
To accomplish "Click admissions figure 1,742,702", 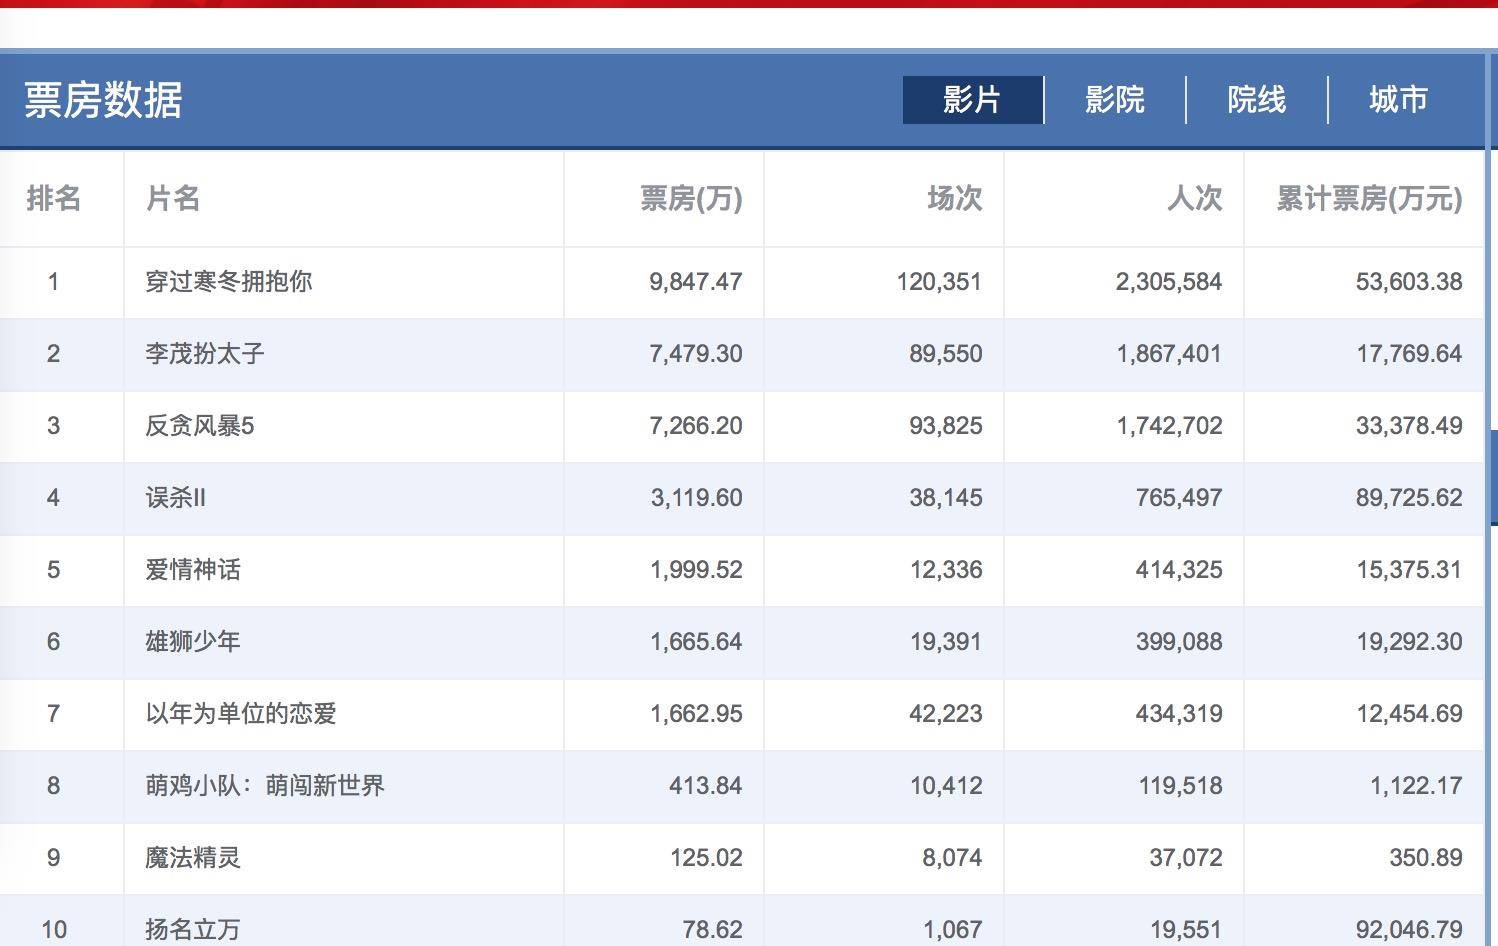I will click(x=1169, y=426).
